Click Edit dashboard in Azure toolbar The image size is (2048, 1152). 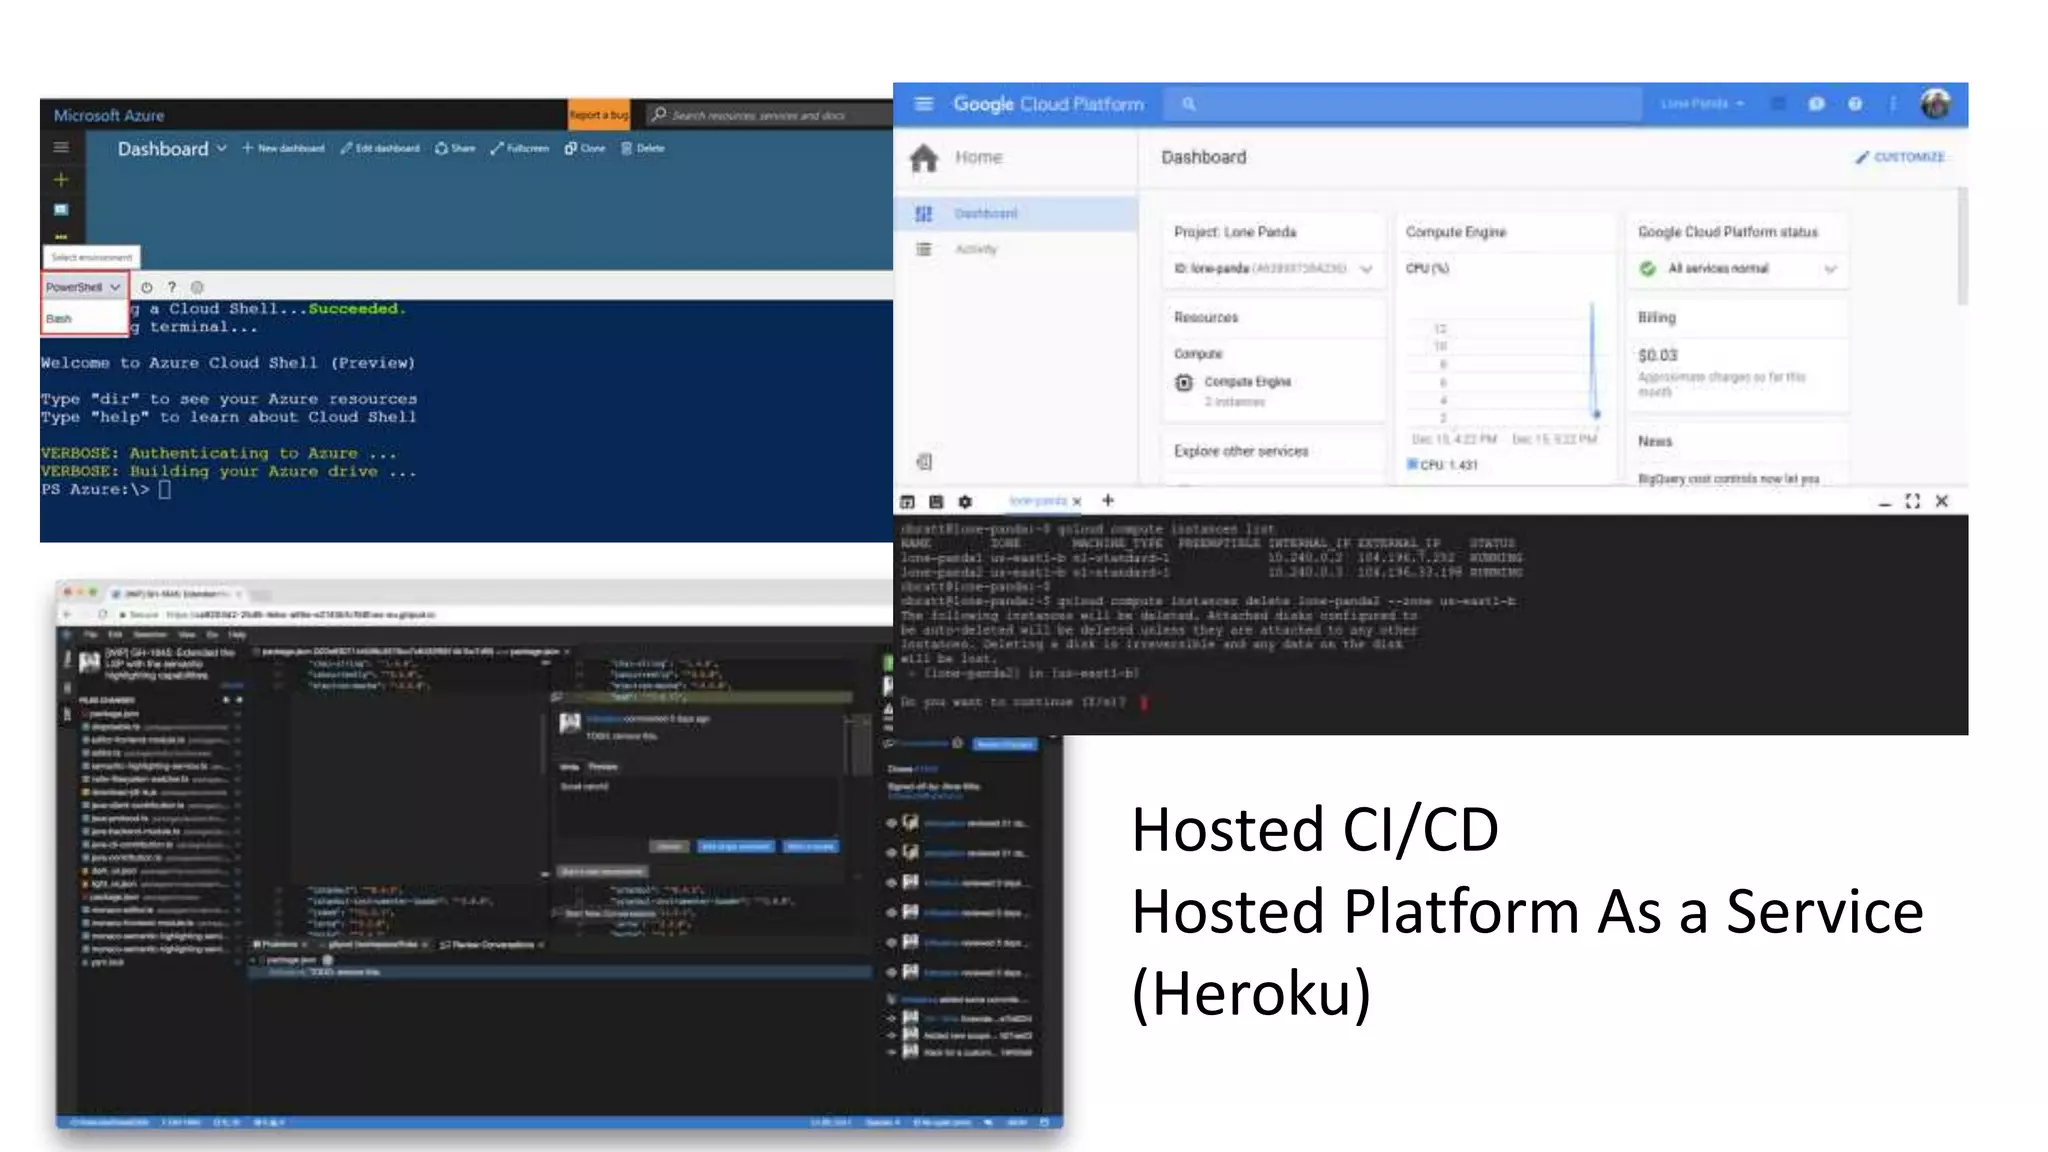[380, 148]
